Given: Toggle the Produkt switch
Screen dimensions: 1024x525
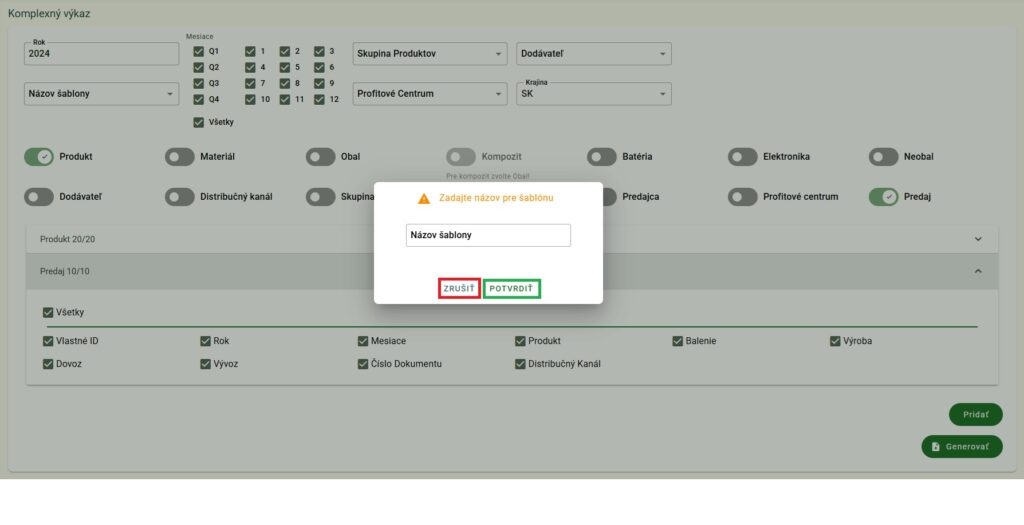Looking at the screenshot, I should pyautogui.click(x=39, y=157).
